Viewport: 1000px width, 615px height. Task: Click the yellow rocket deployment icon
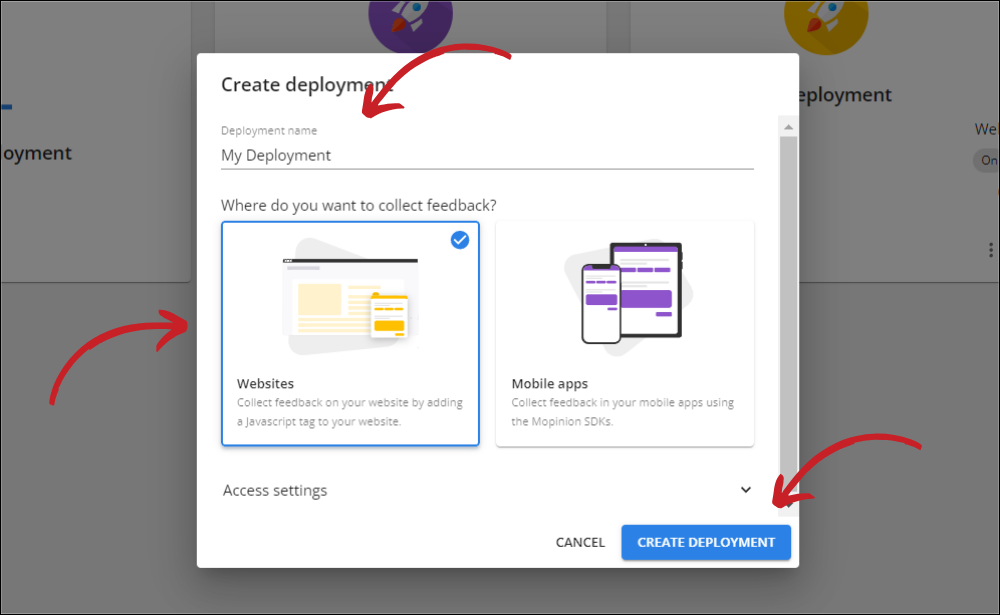(x=825, y=22)
